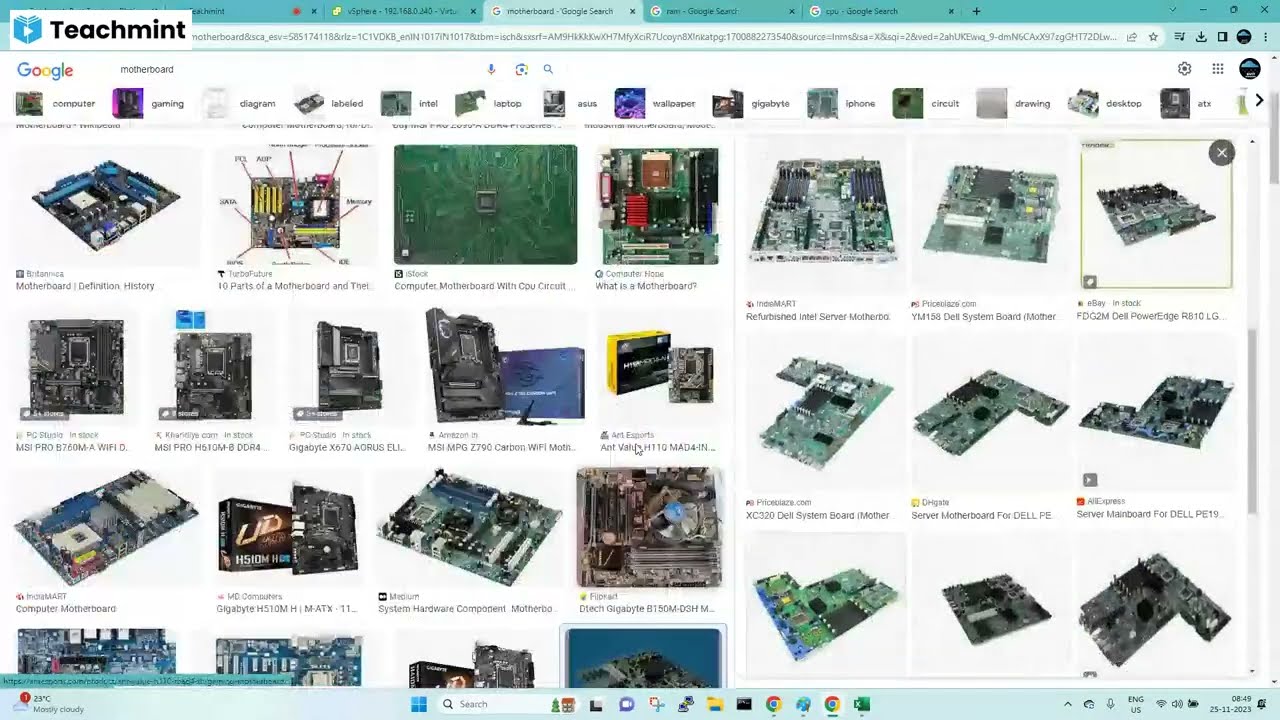Open Google quick settings gear
The width and height of the screenshot is (1280, 720).
tap(1184, 69)
